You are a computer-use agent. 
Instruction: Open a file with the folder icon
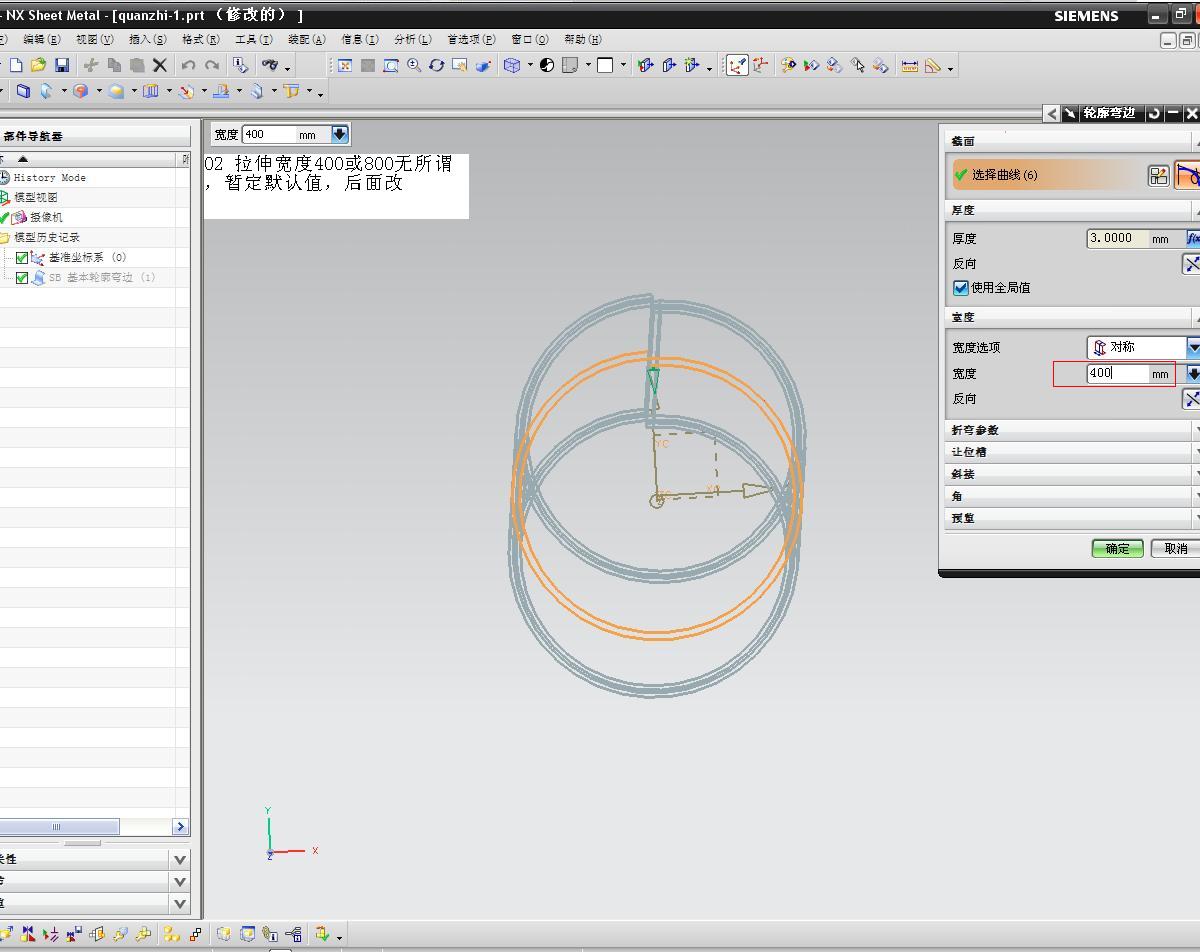(38, 65)
